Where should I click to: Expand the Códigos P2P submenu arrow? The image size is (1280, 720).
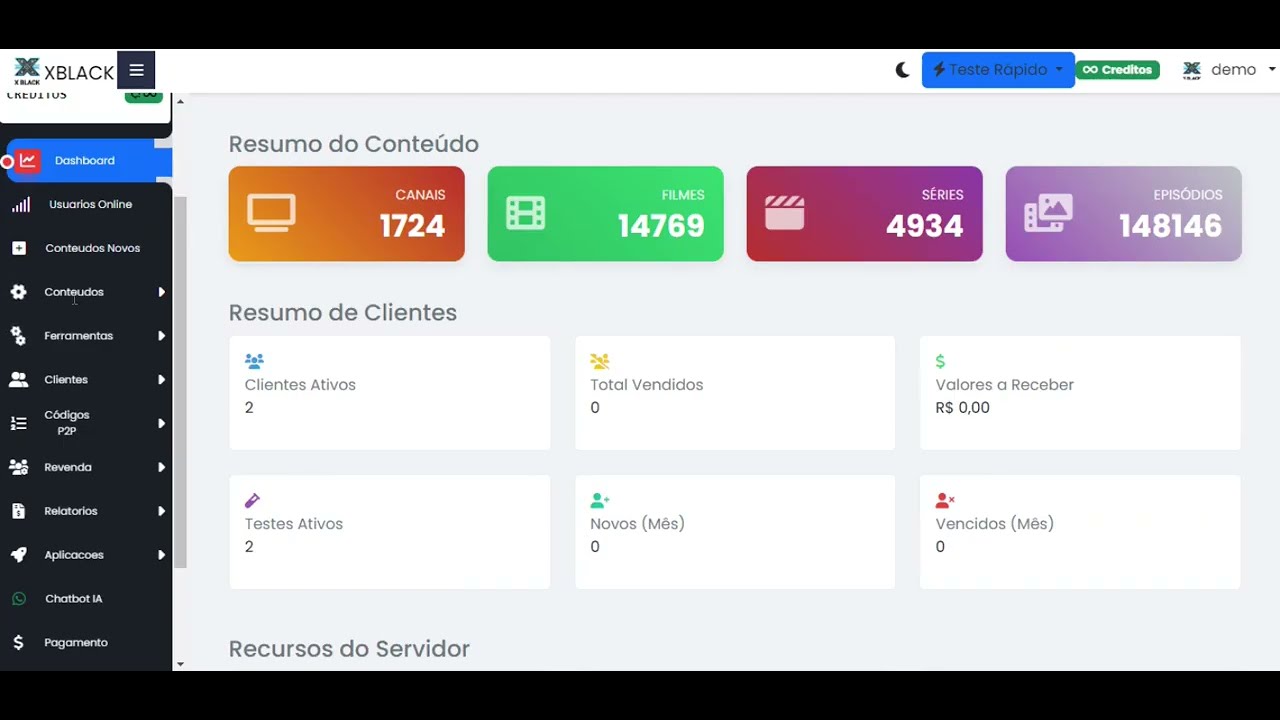(x=161, y=423)
